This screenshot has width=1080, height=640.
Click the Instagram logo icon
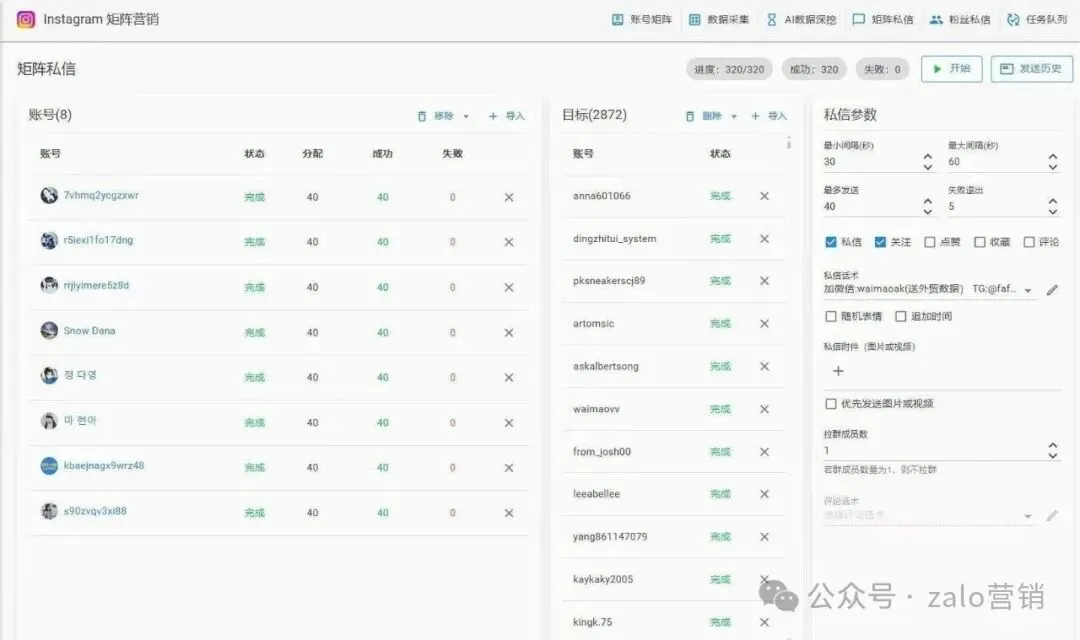click(24, 18)
